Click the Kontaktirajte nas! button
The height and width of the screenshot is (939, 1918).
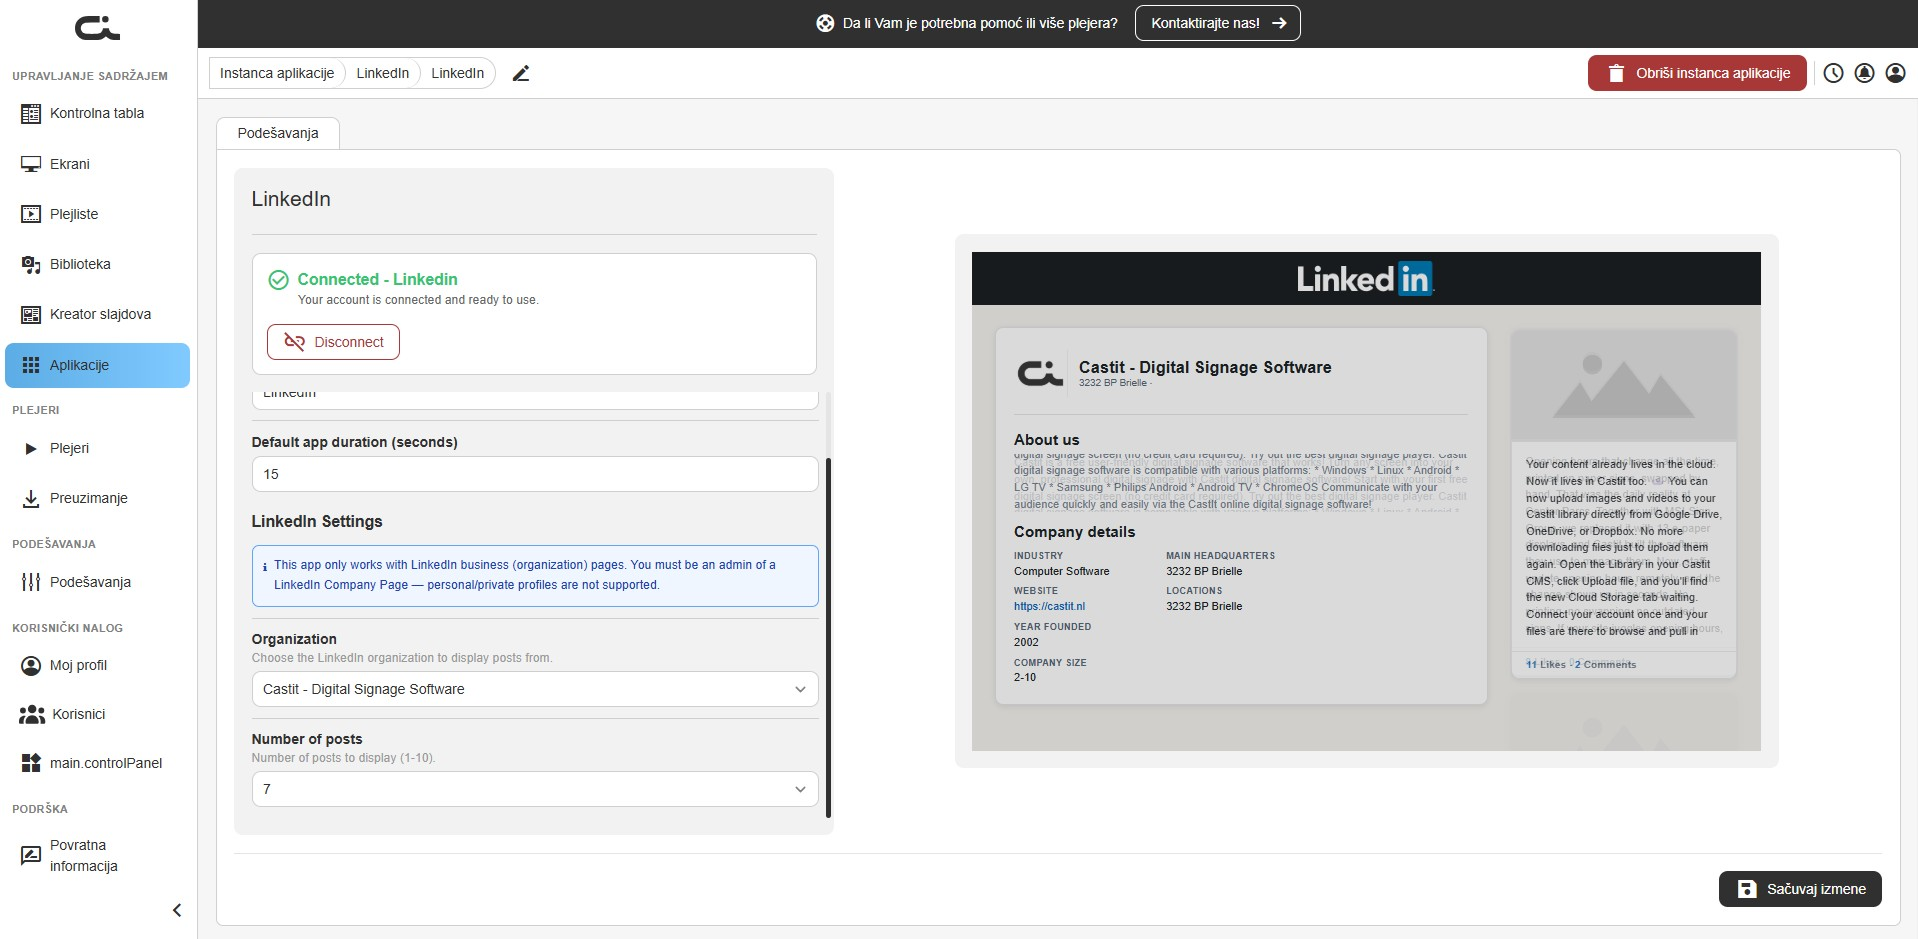click(x=1217, y=23)
